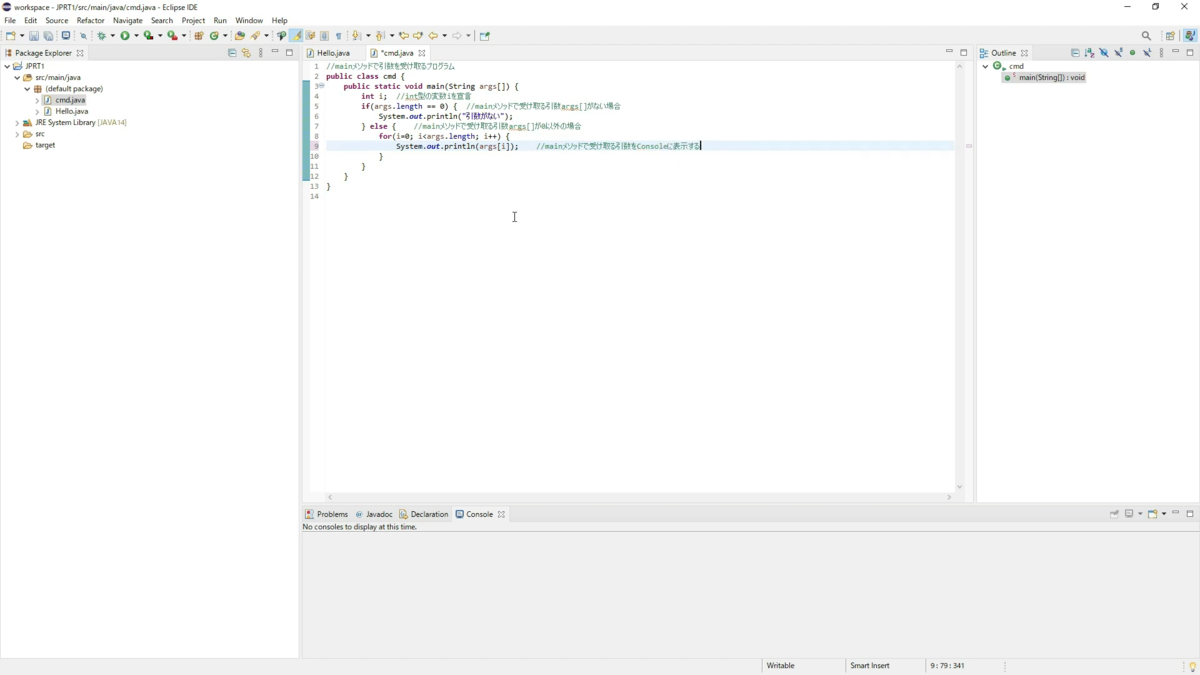
Task: Click the Coverage run icon
Action: [148, 36]
